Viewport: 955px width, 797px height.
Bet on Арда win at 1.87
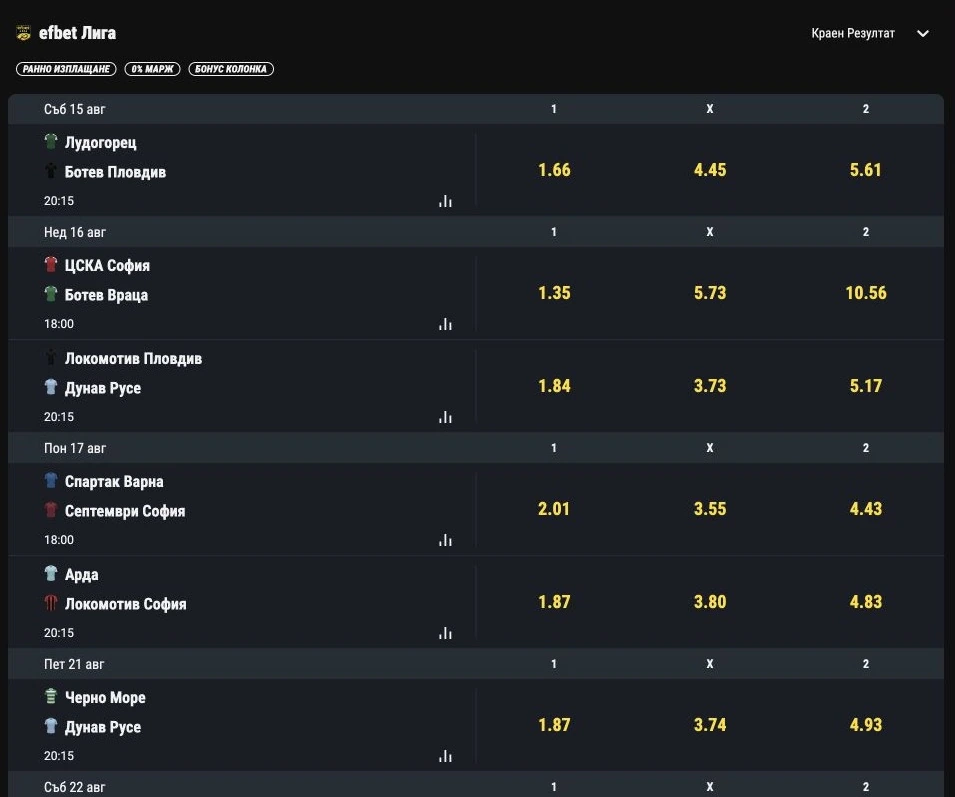(x=554, y=602)
